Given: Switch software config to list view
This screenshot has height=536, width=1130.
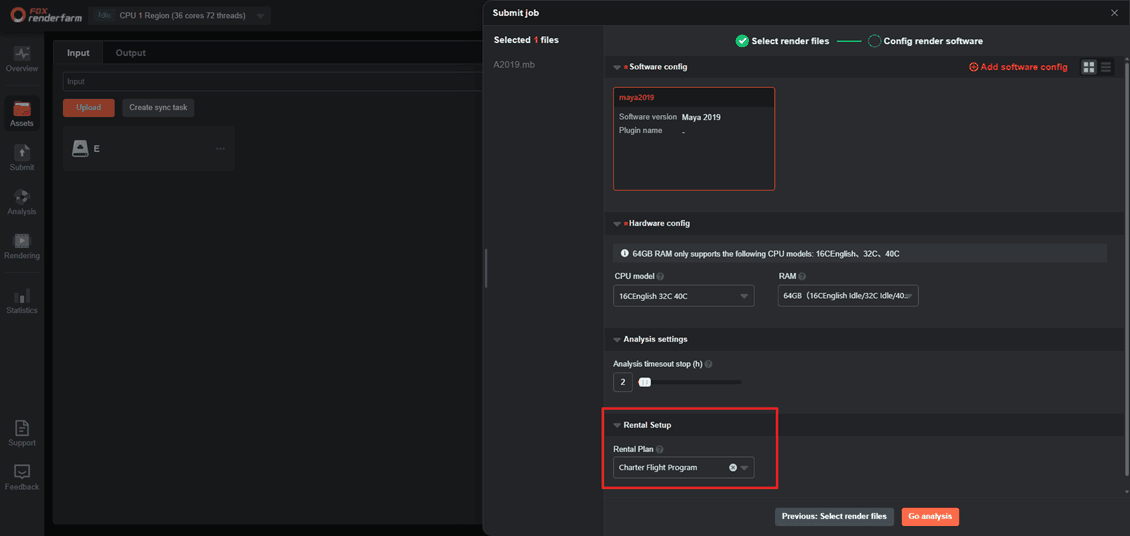Looking at the screenshot, I should coord(1106,67).
